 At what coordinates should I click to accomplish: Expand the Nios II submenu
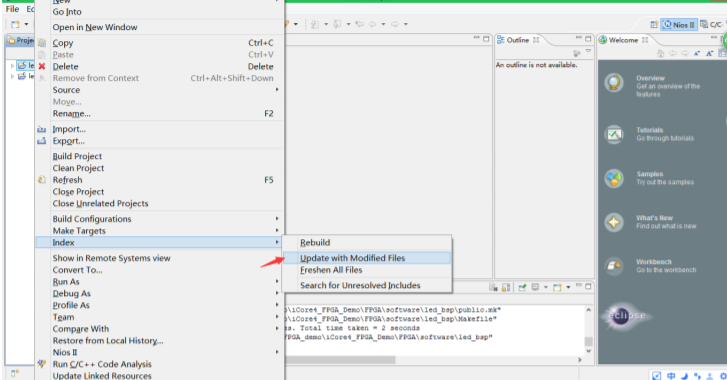[277, 352]
